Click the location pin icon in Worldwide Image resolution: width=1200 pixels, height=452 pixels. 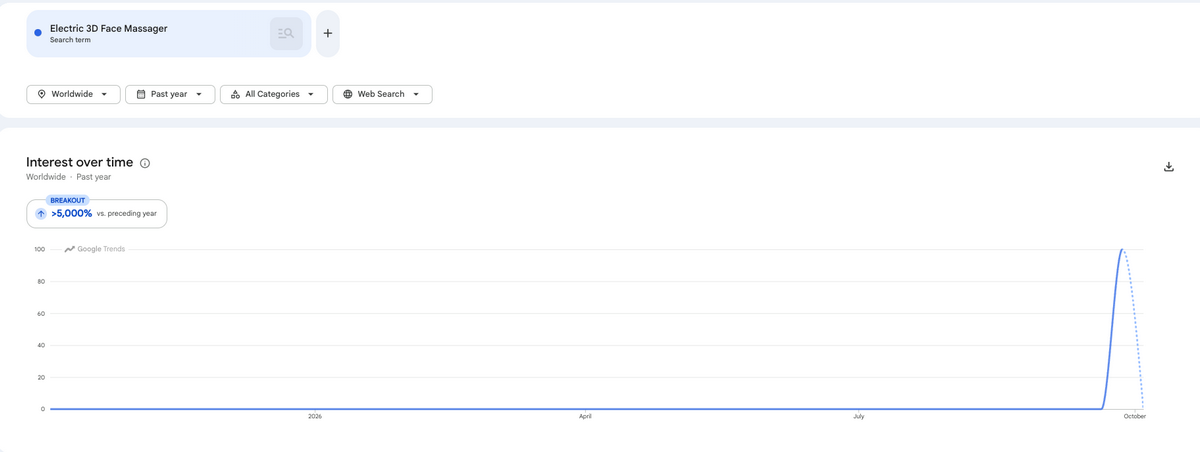42,94
